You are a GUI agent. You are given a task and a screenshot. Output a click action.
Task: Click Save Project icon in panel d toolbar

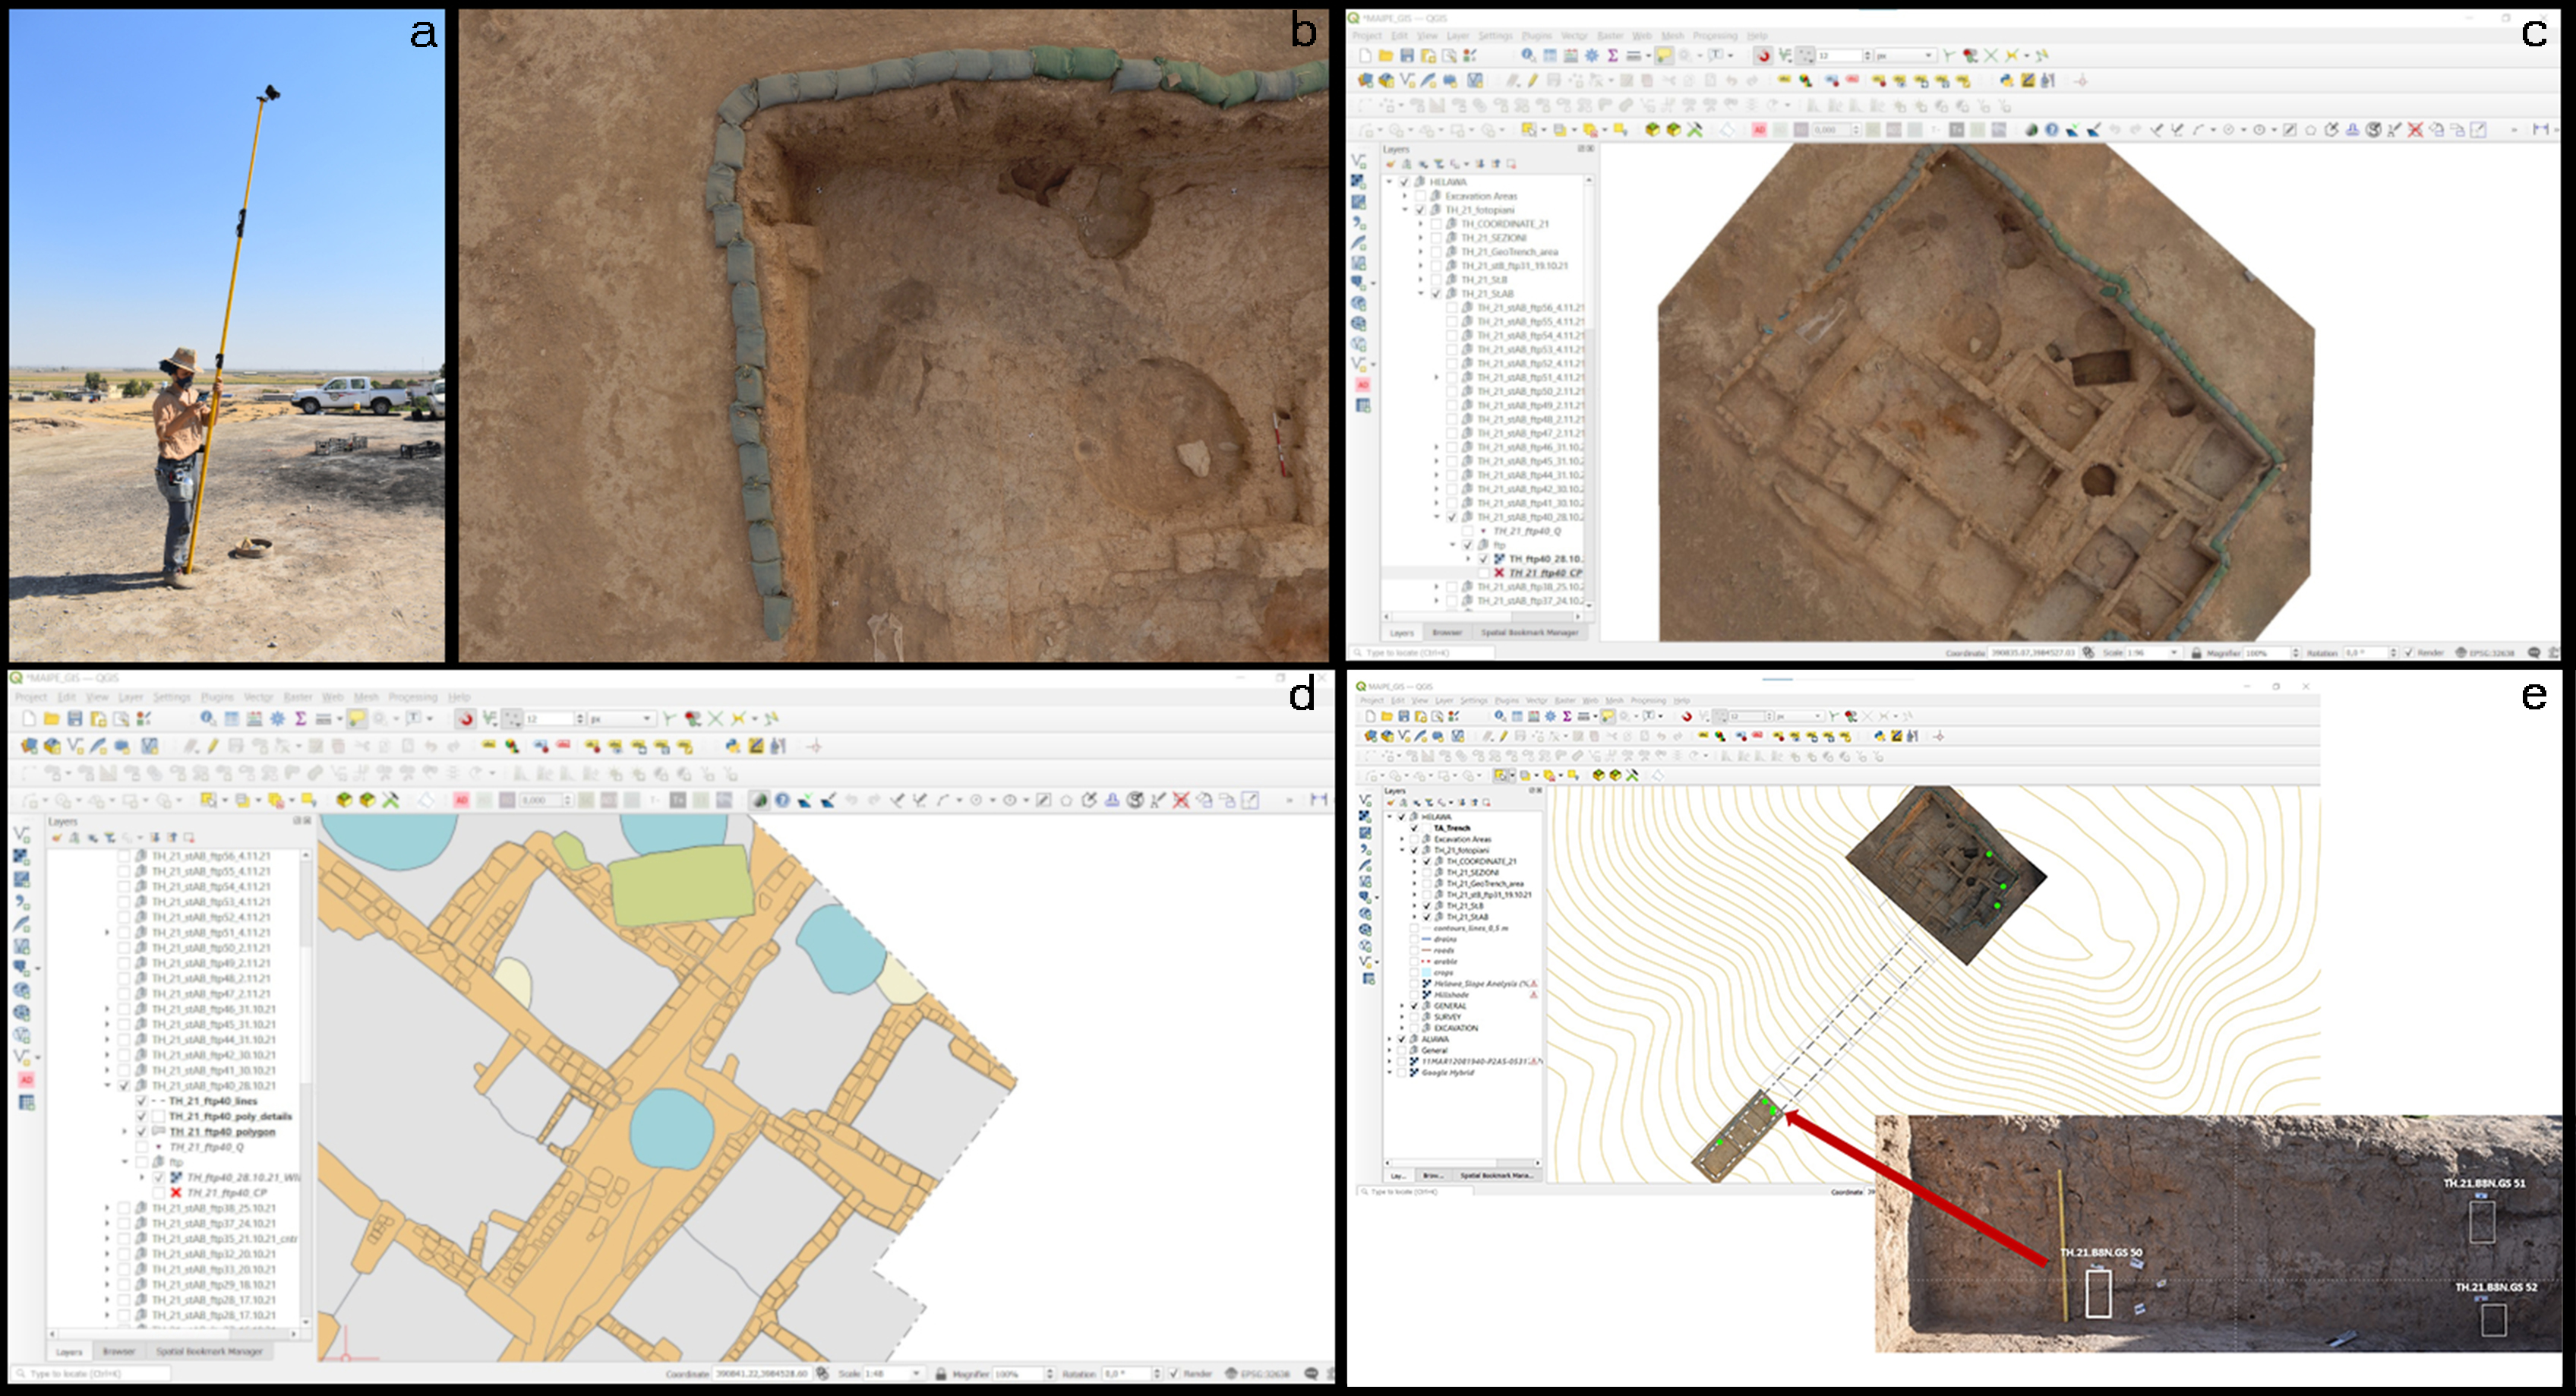75,719
